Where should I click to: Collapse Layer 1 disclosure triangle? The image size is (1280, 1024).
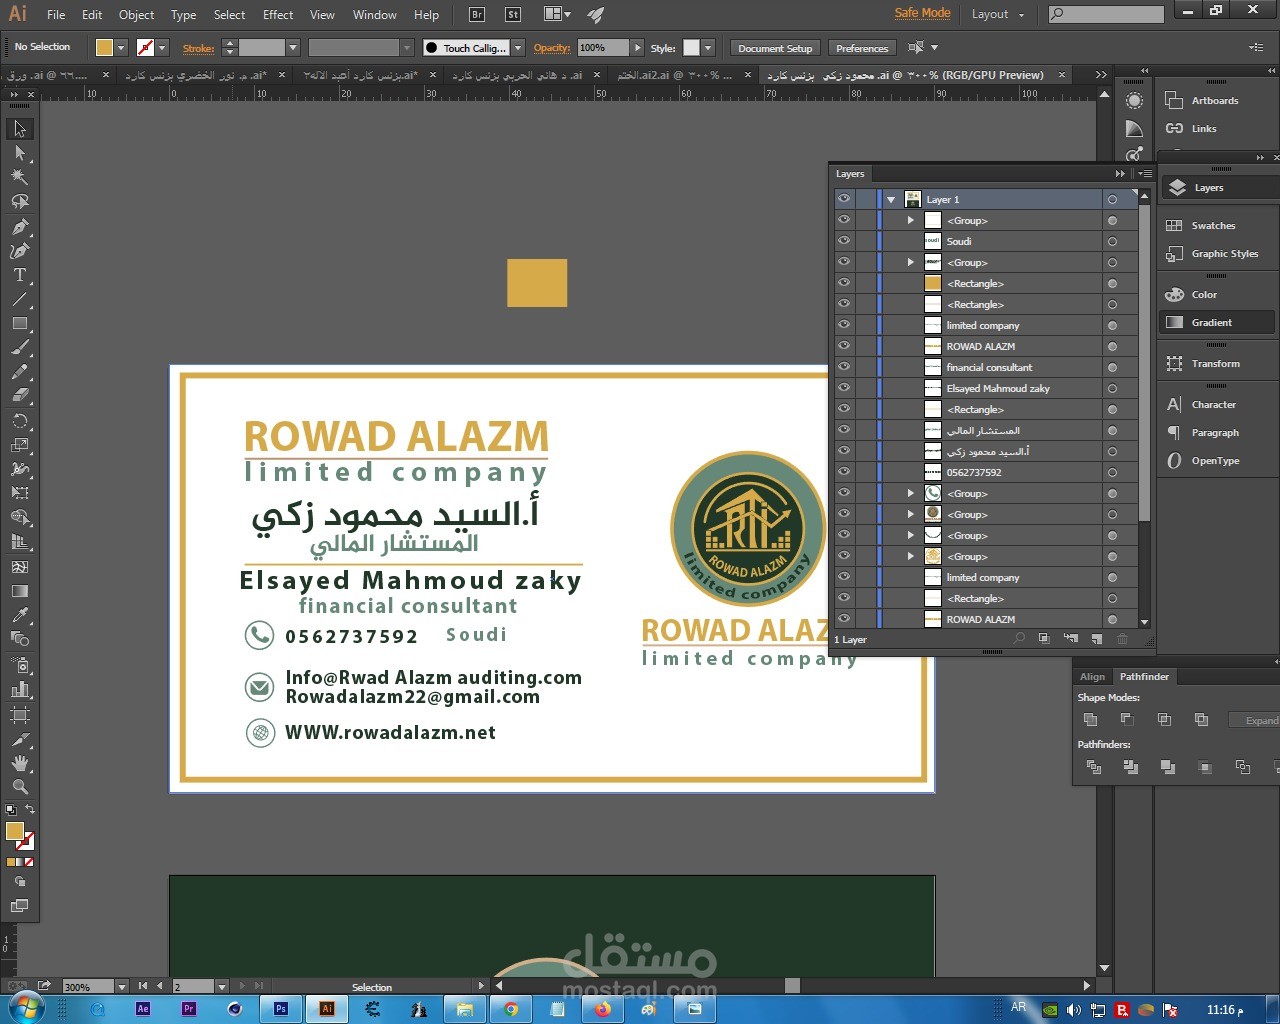(x=891, y=199)
